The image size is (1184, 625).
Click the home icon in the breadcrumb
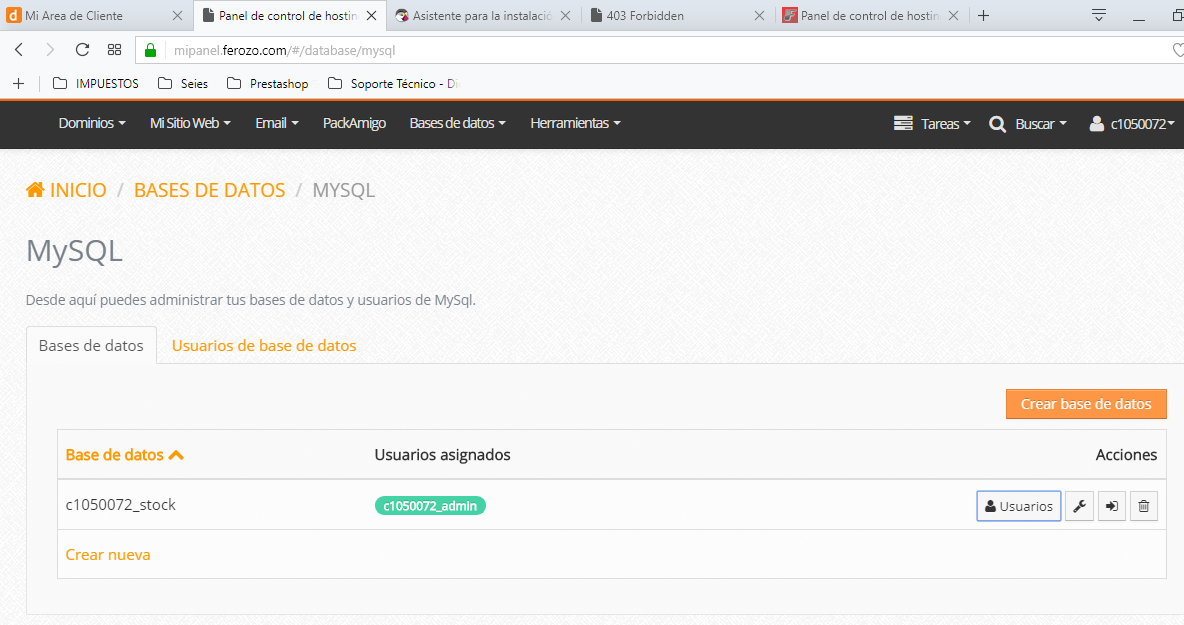(35, 189)
